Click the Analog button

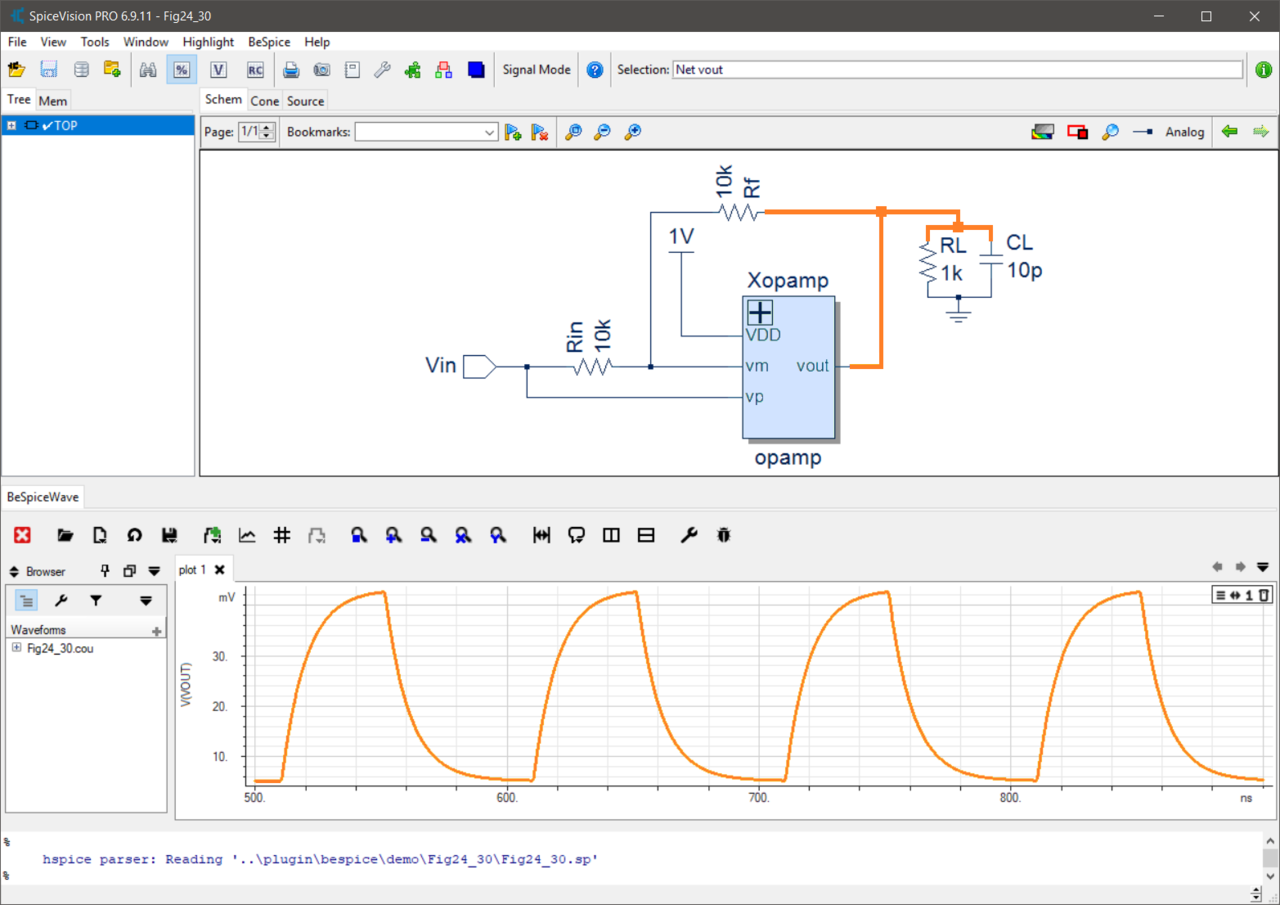coord(1184,132)
